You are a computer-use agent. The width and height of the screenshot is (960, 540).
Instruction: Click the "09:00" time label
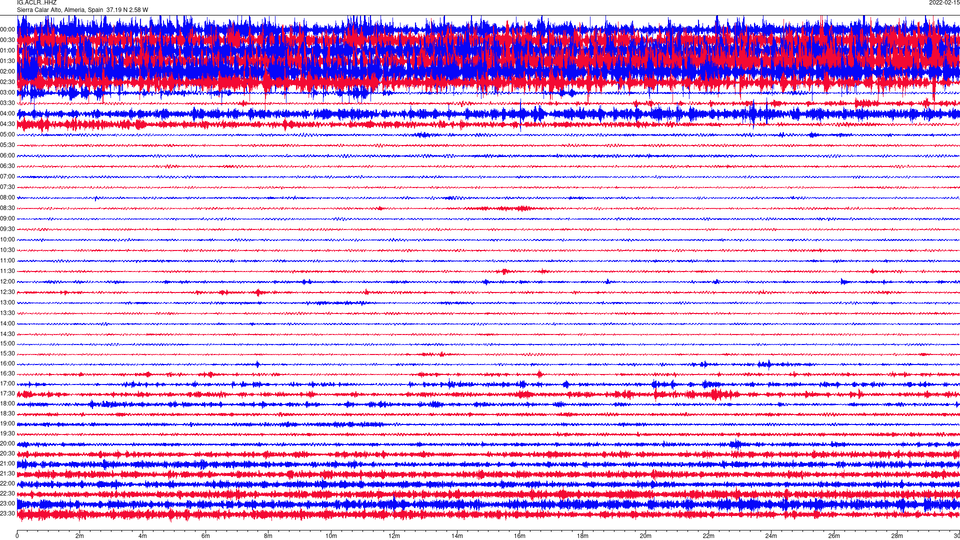7,219
